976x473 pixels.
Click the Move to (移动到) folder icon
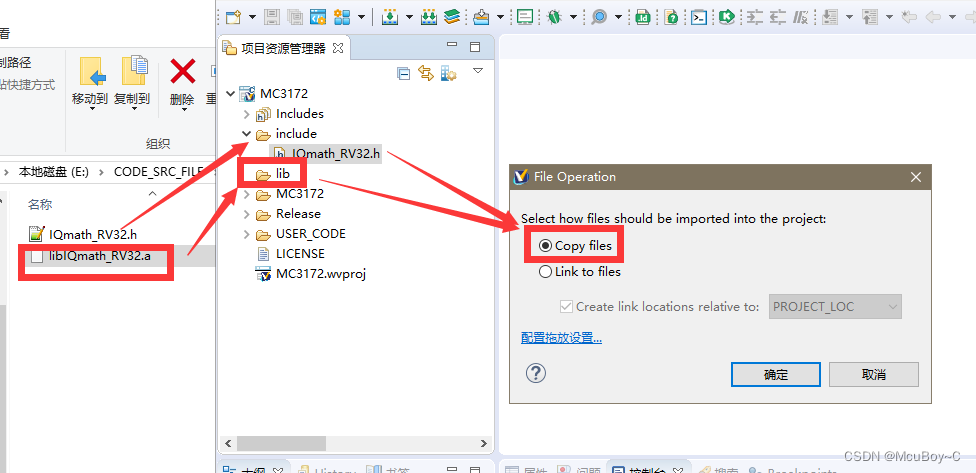click(x=91, y=72)
